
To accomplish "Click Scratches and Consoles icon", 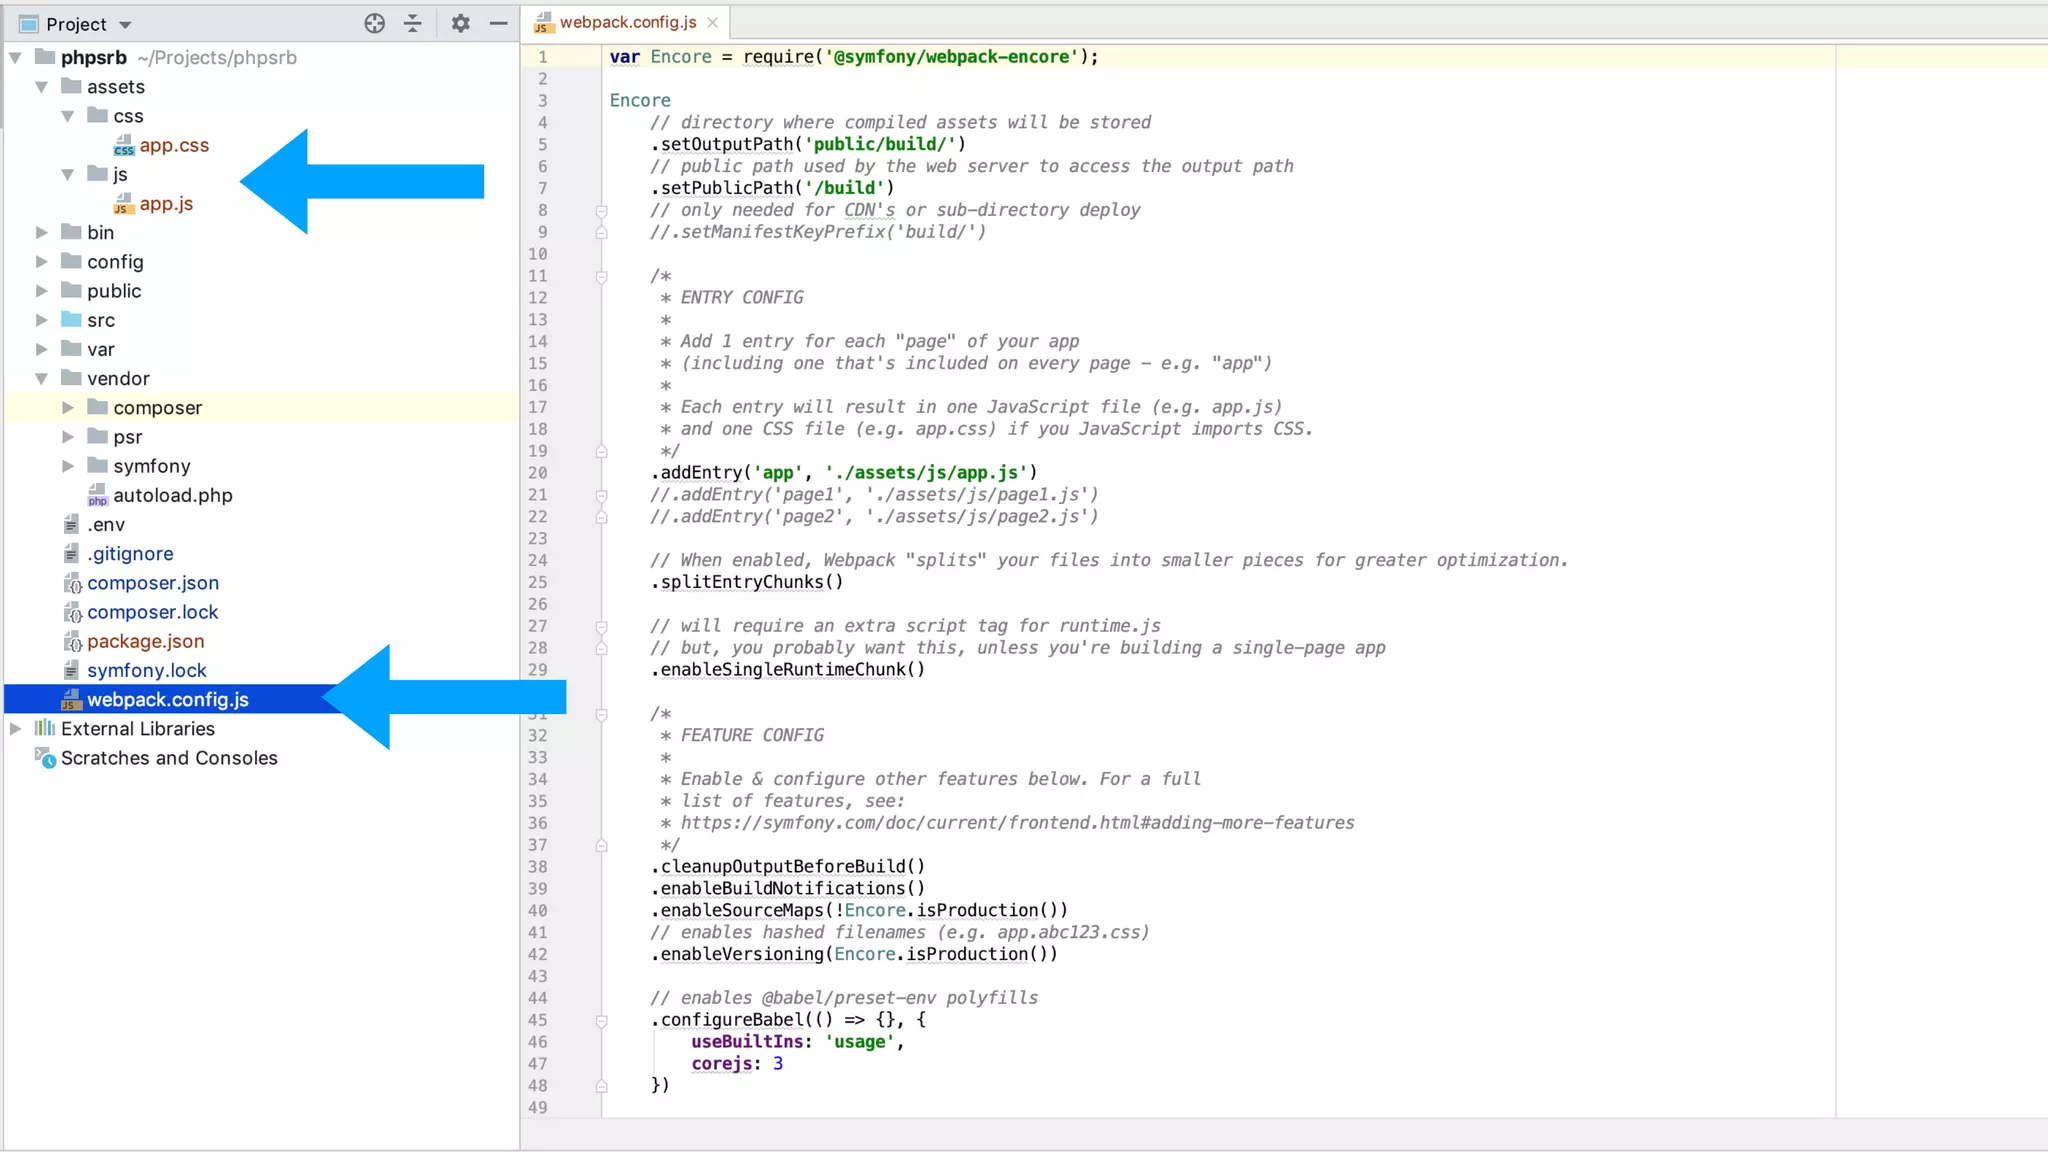I will point(45,758).
